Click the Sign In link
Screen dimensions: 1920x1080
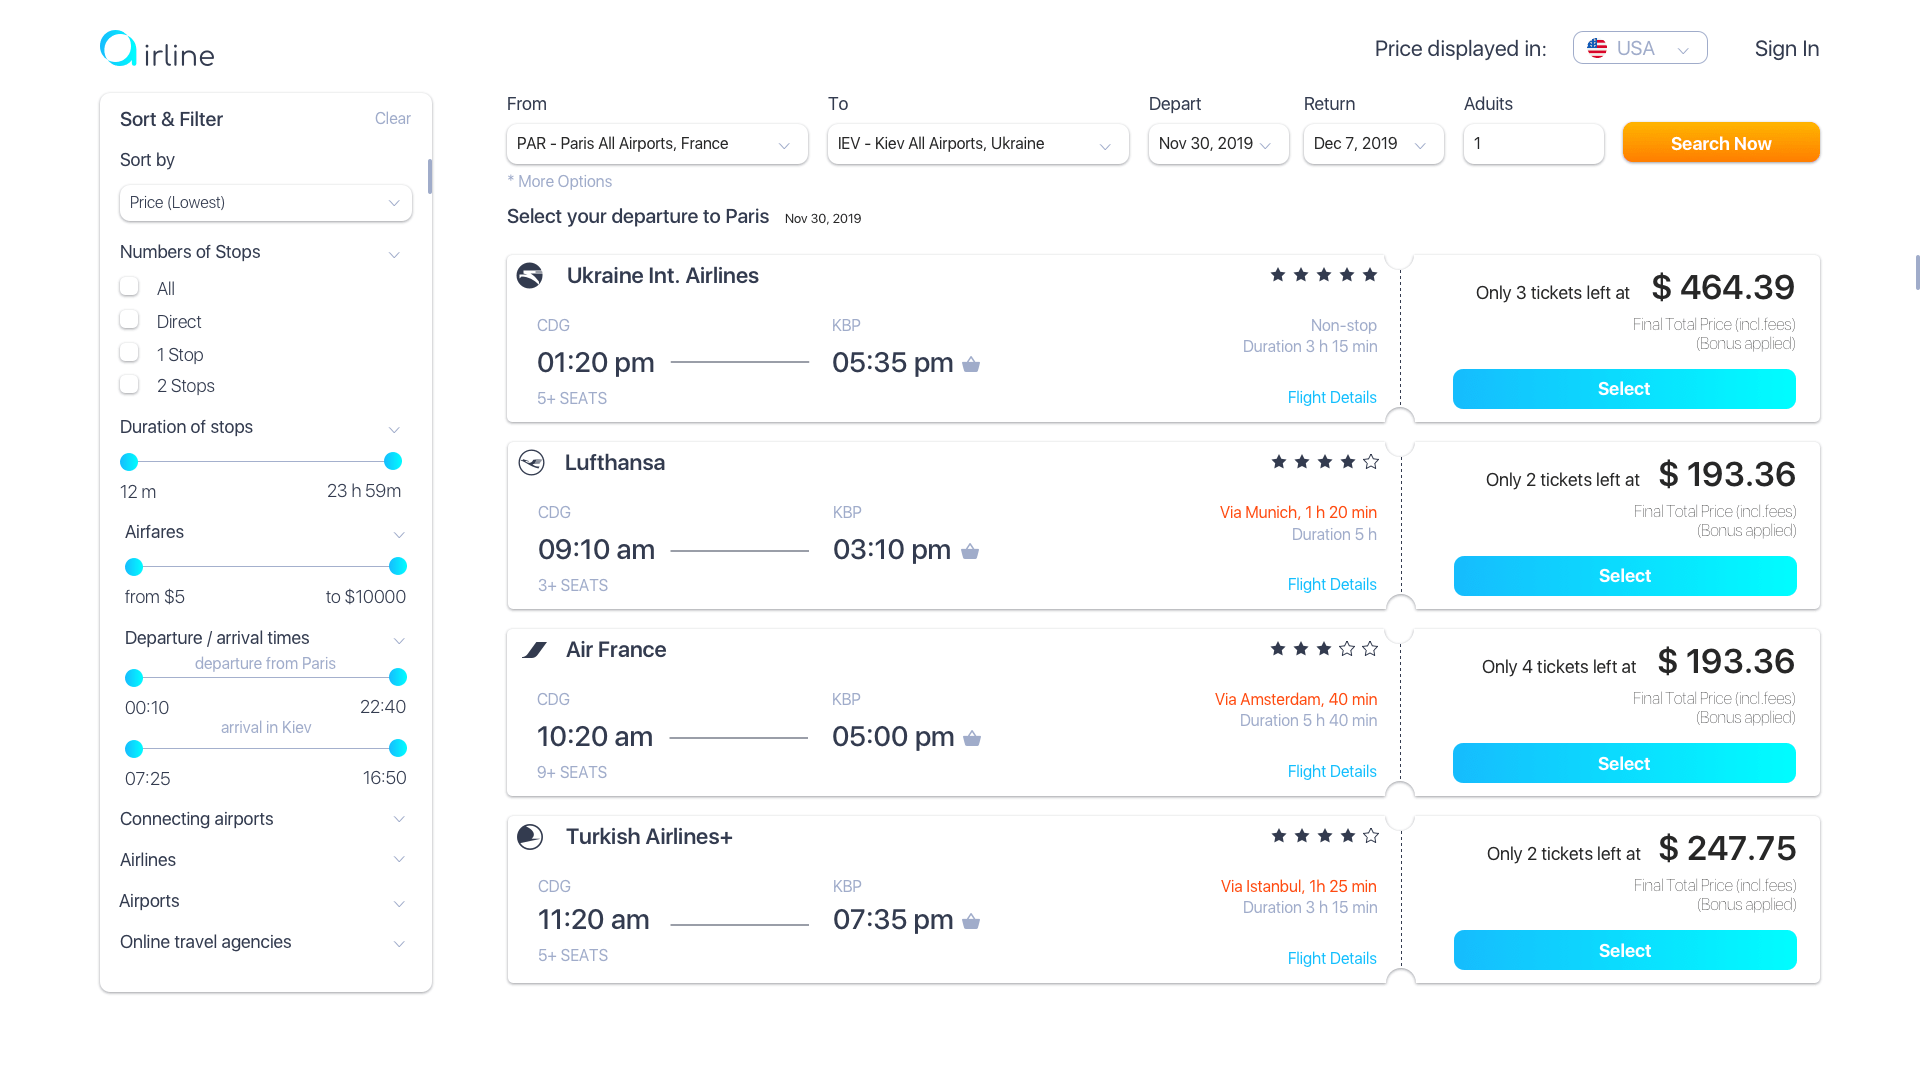tap(1786, 49)
